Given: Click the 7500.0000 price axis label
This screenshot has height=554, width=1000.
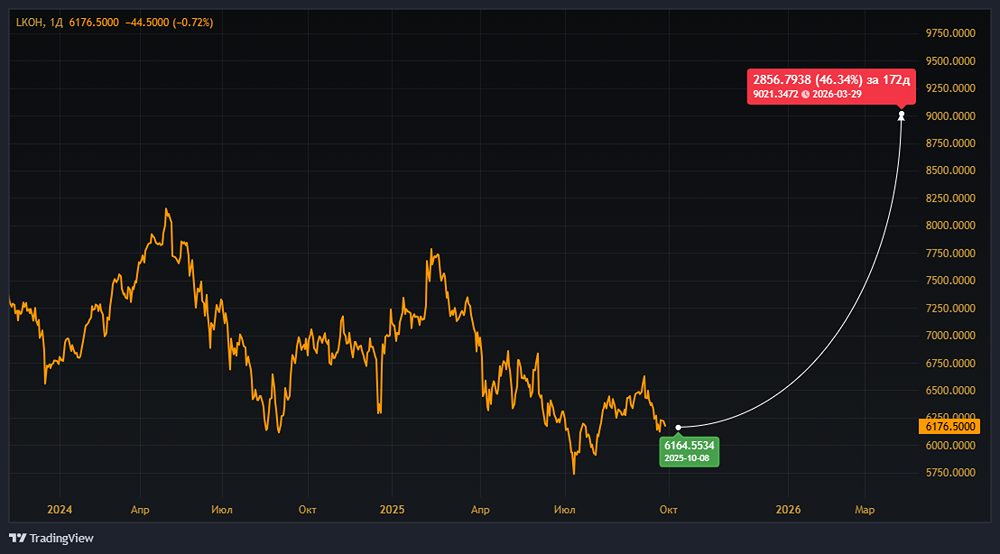Looking at the screenshot, I should click(x=950, y=281).
